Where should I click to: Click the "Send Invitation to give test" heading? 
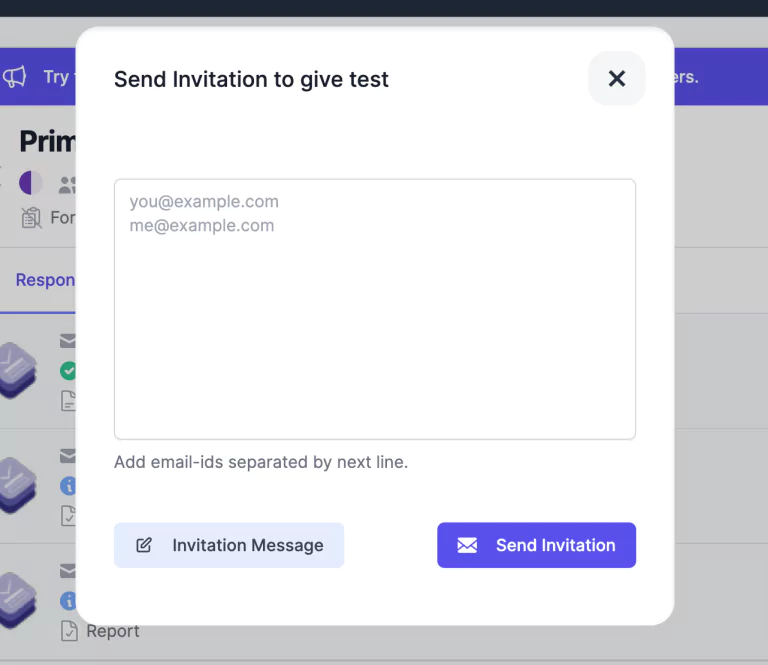point(251,79)
